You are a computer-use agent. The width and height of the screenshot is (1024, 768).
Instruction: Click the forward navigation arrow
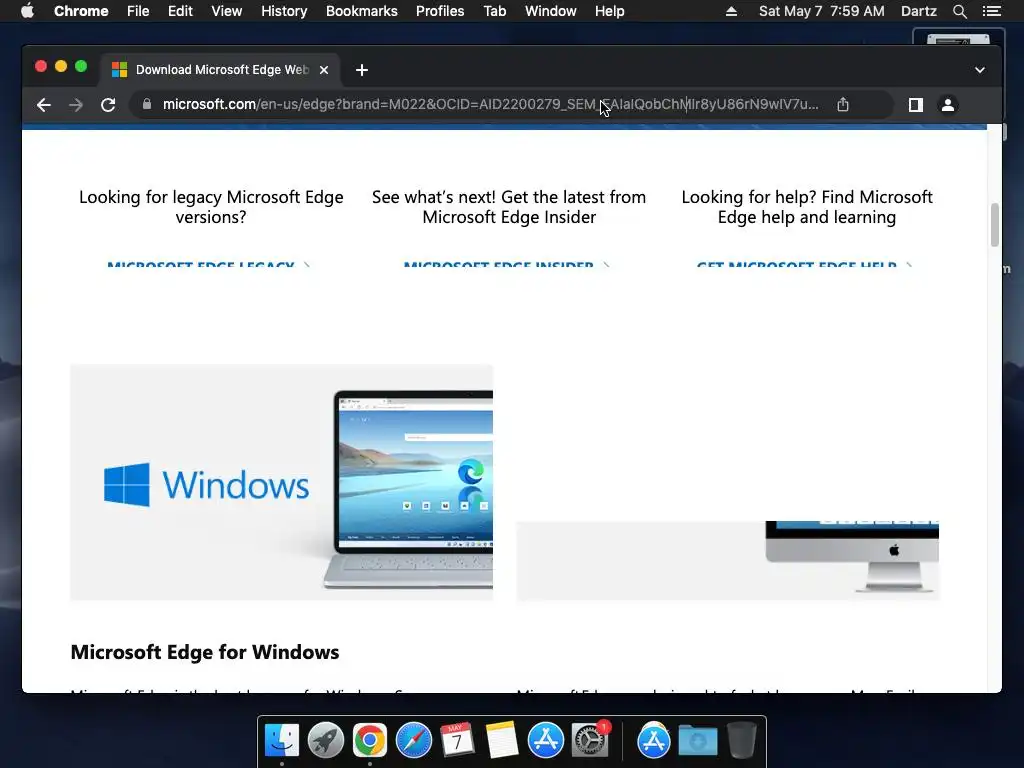point(76,104)
